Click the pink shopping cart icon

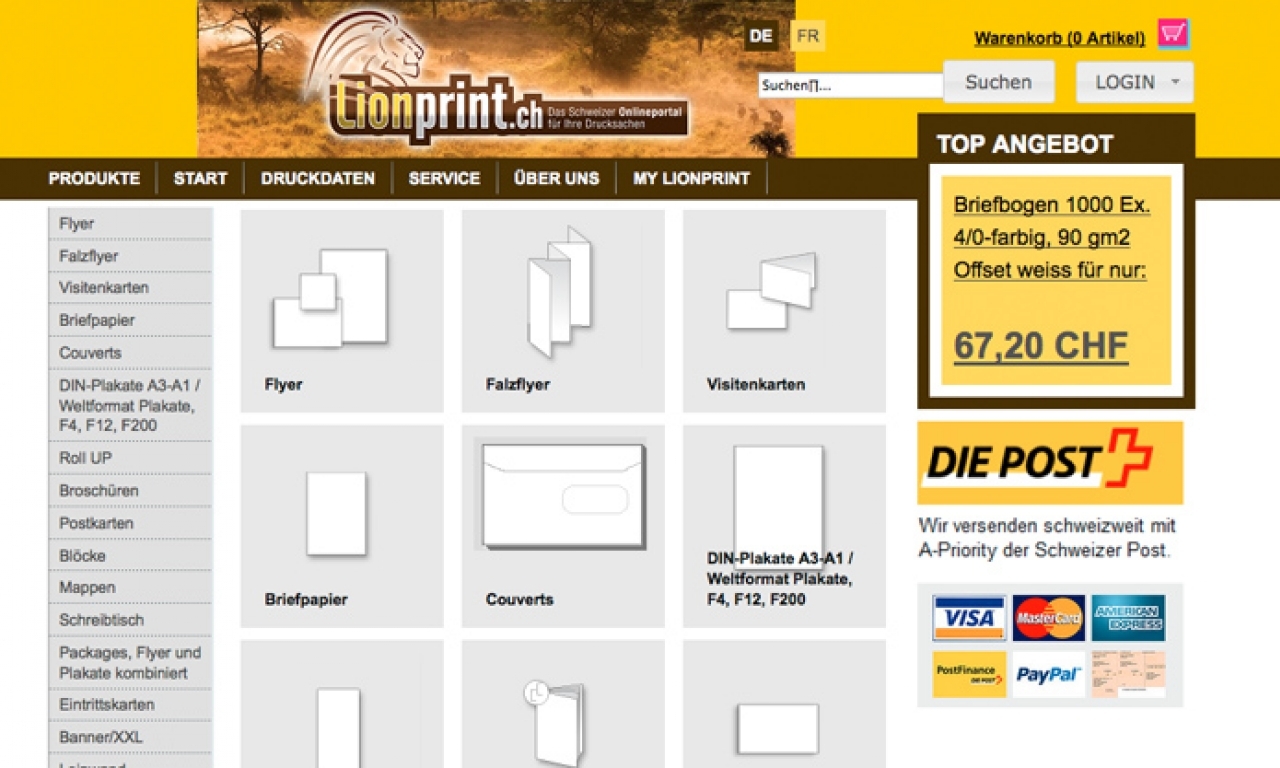[1173, 34]
